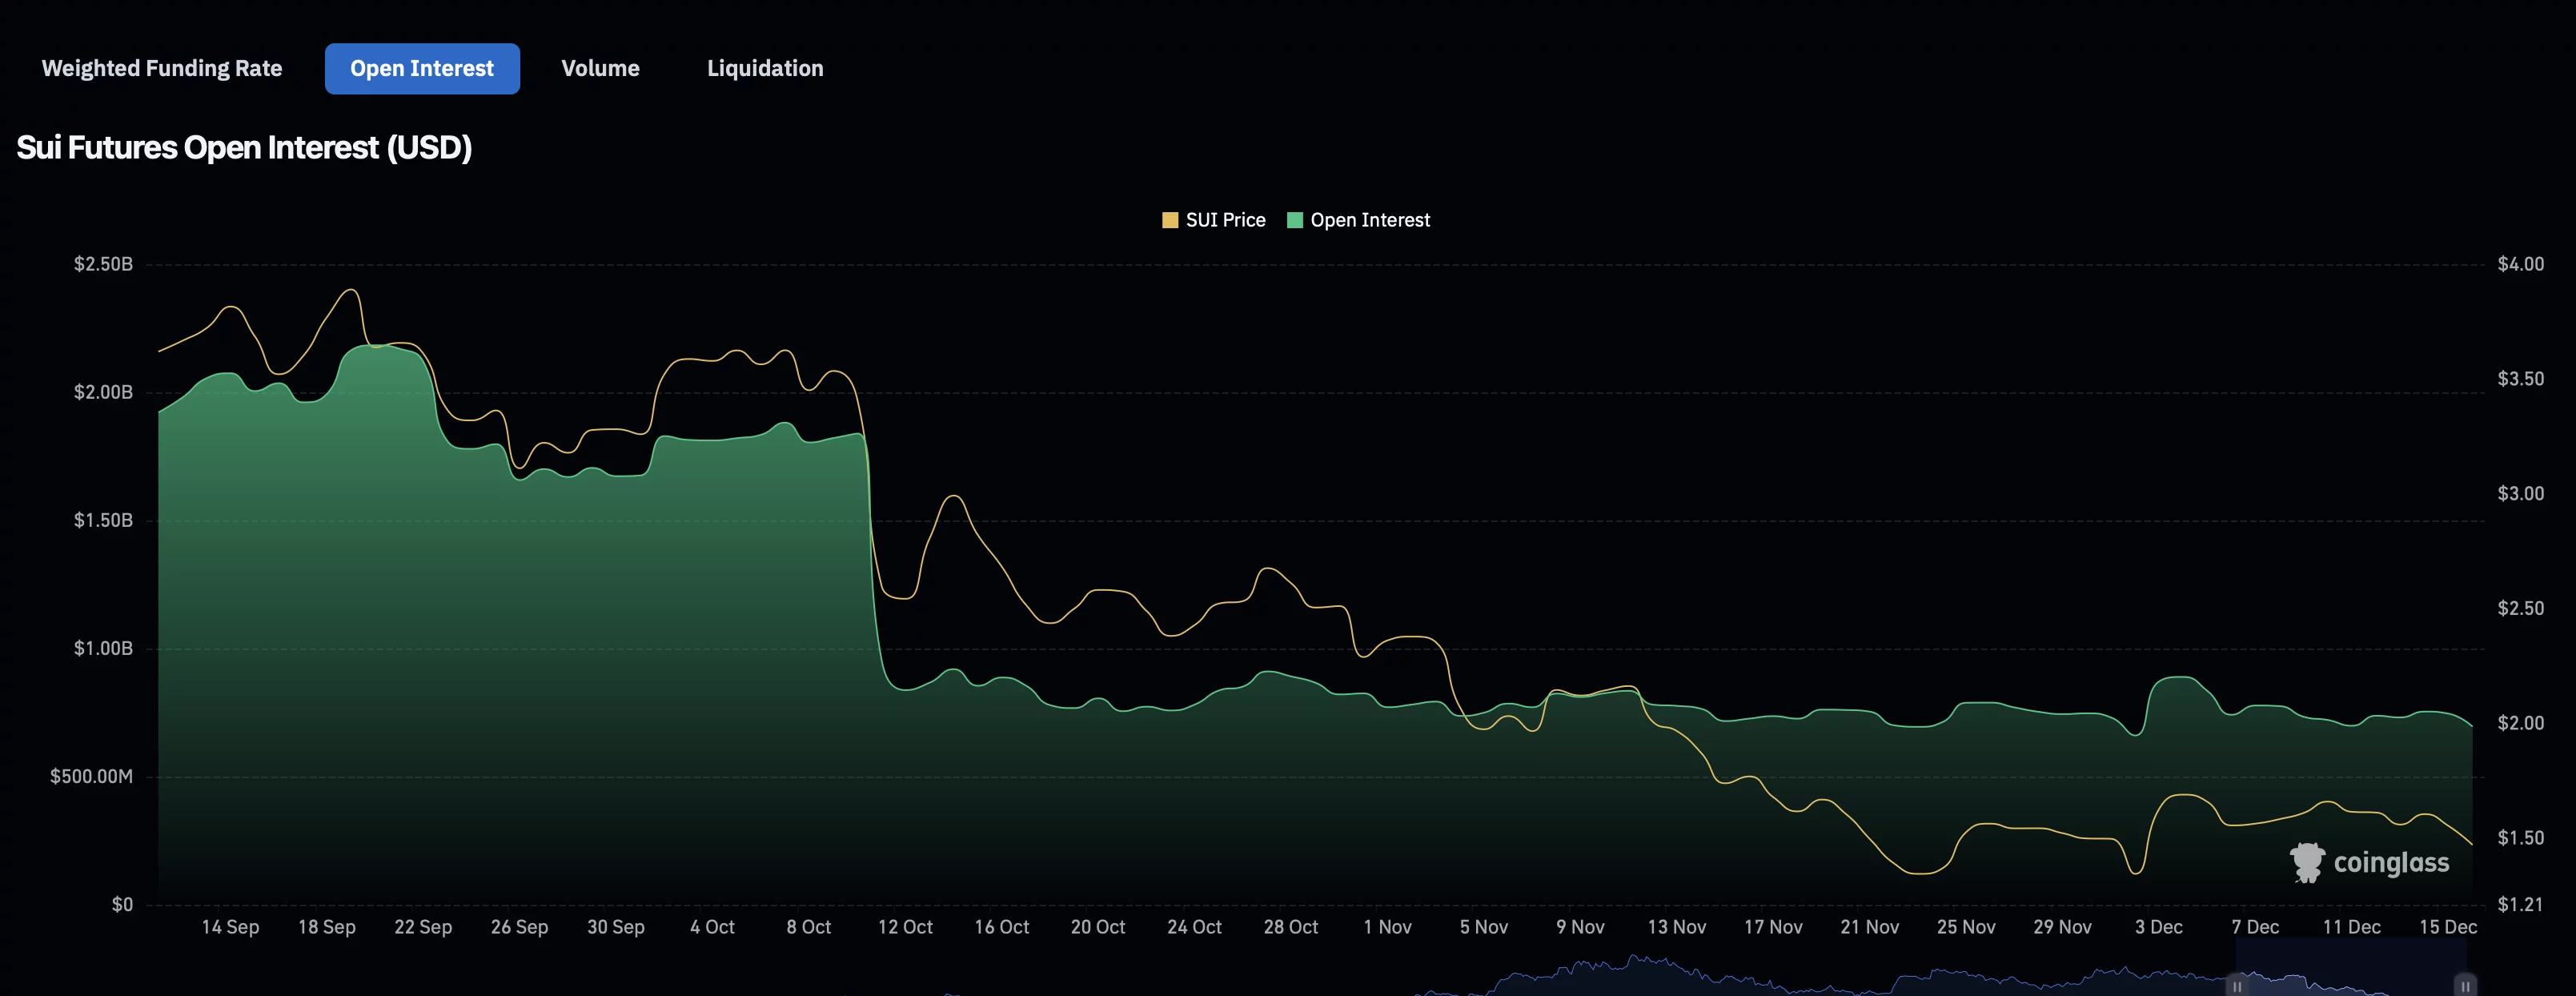Viewport: 2576px width, 996px height.
Task: Click the $2.50B label on the left axis
Action: coord(103,263)
